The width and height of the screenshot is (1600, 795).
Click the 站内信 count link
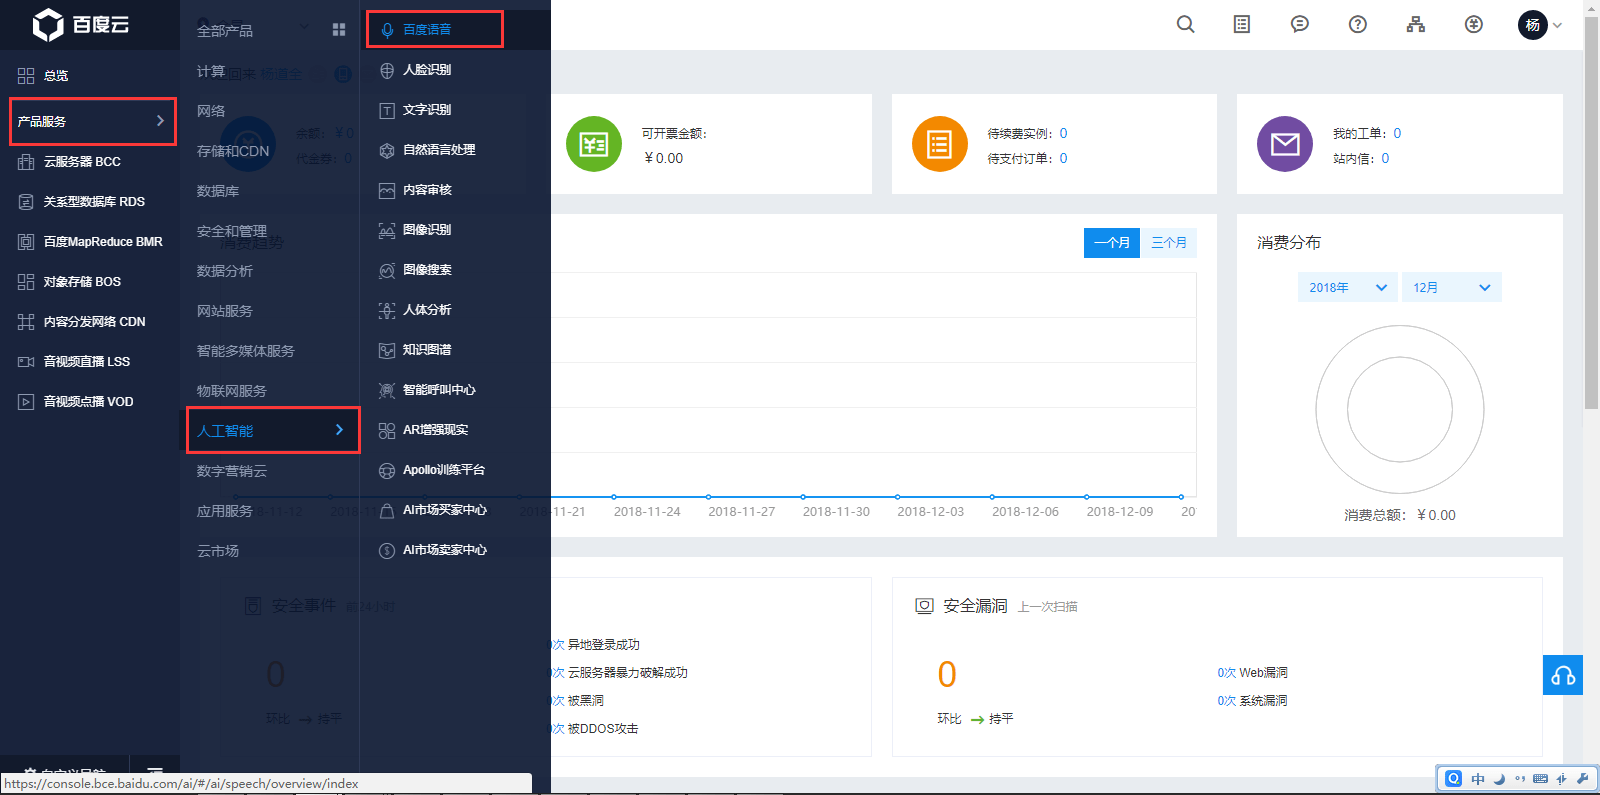(x=1385, y=158)
